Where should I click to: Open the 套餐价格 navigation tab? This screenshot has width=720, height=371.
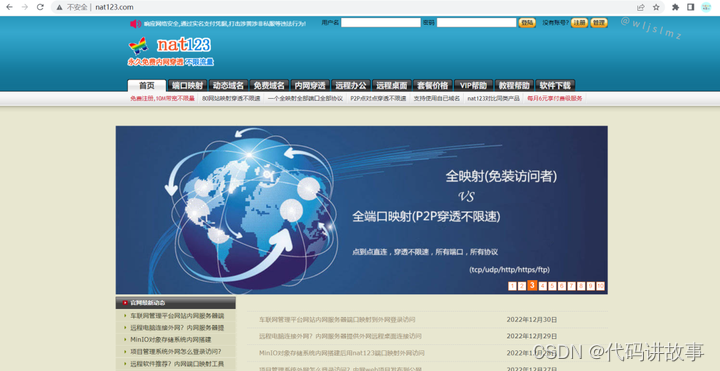(x=433, y=85)
